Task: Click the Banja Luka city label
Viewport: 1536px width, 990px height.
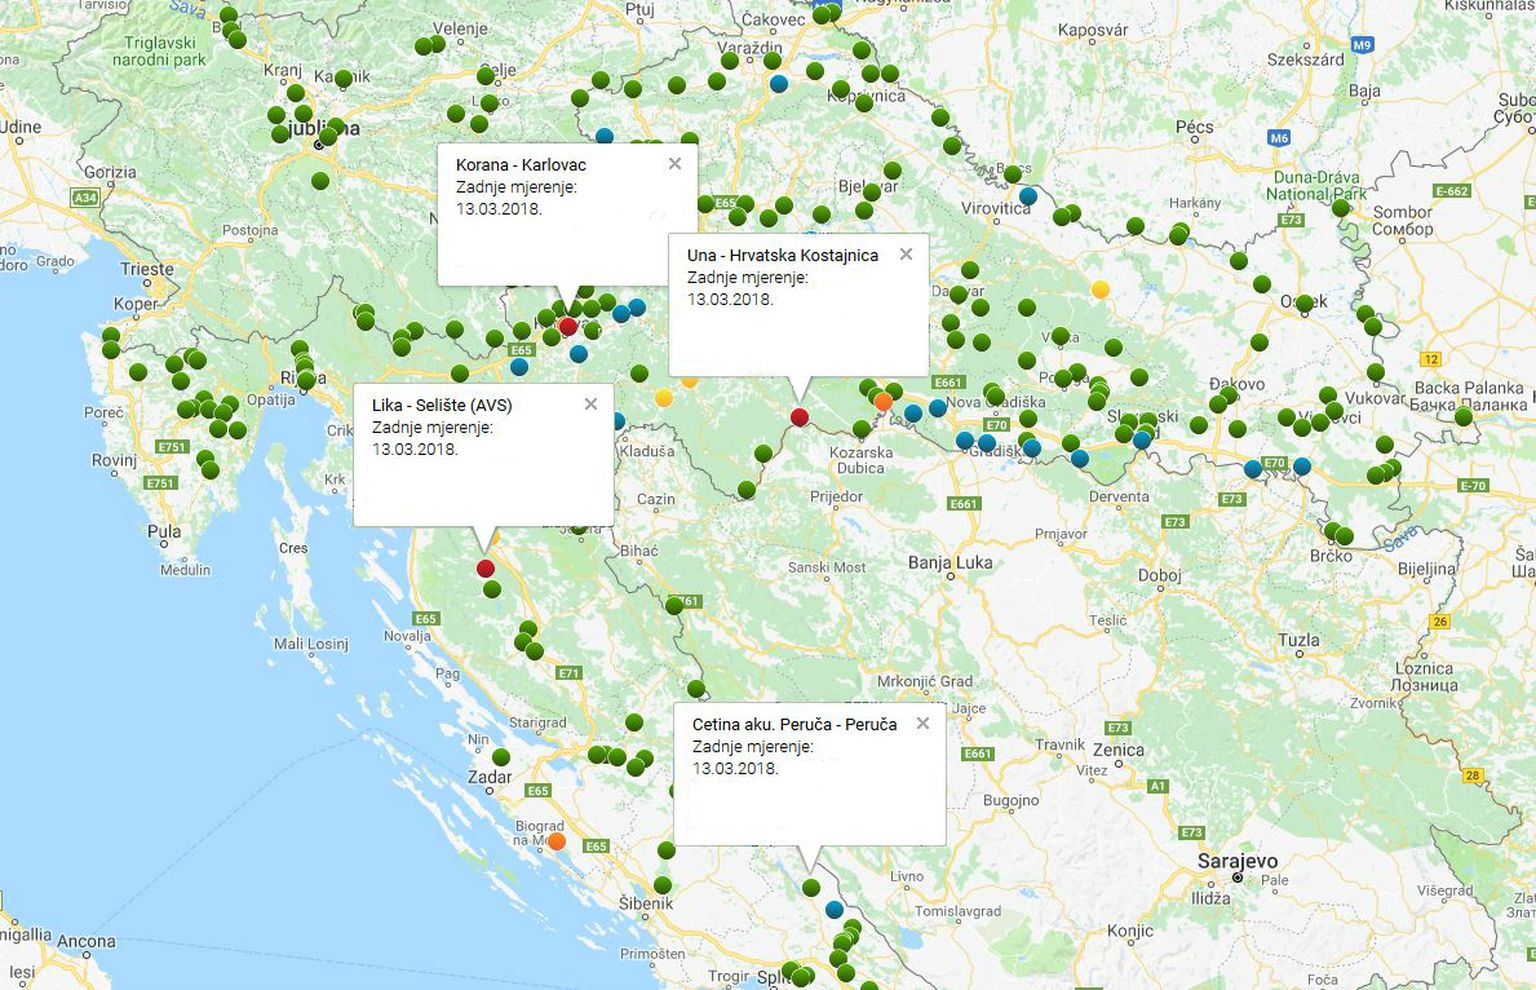Action: 950,562
